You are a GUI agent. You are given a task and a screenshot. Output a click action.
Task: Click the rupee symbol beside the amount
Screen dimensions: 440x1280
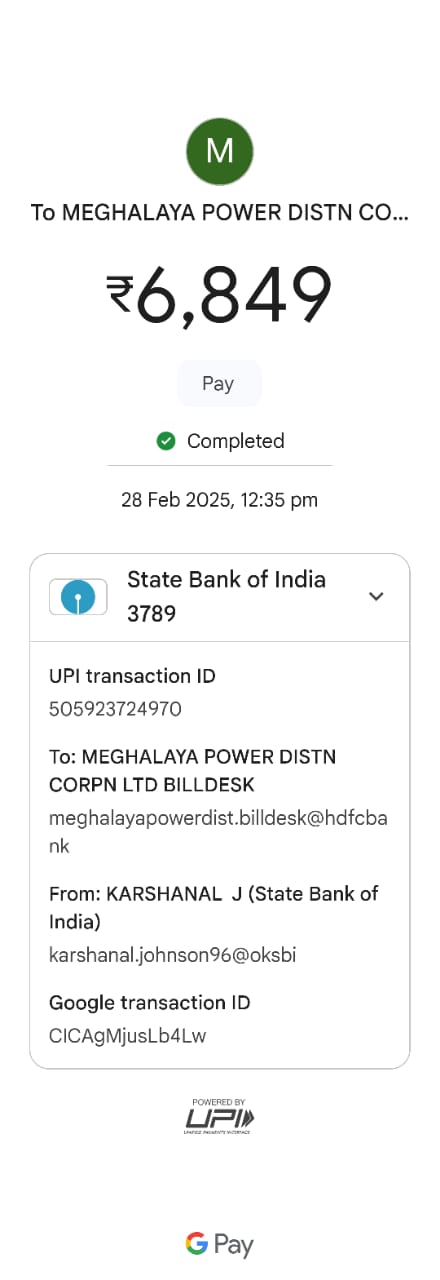[x=120, y=295]
